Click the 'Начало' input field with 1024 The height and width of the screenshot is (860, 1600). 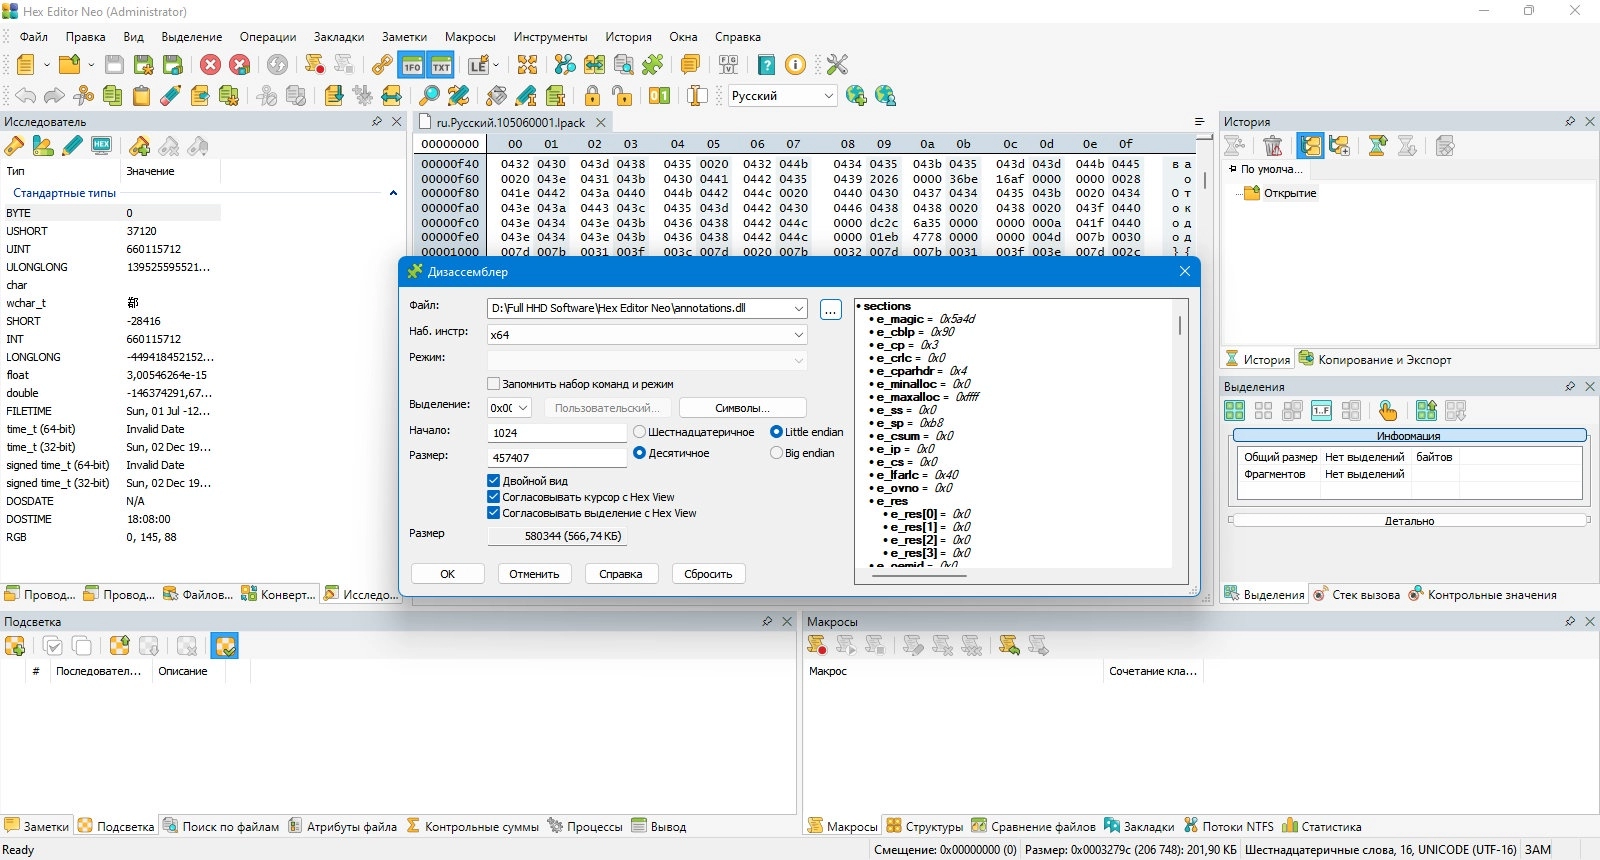tap(557, 433)
